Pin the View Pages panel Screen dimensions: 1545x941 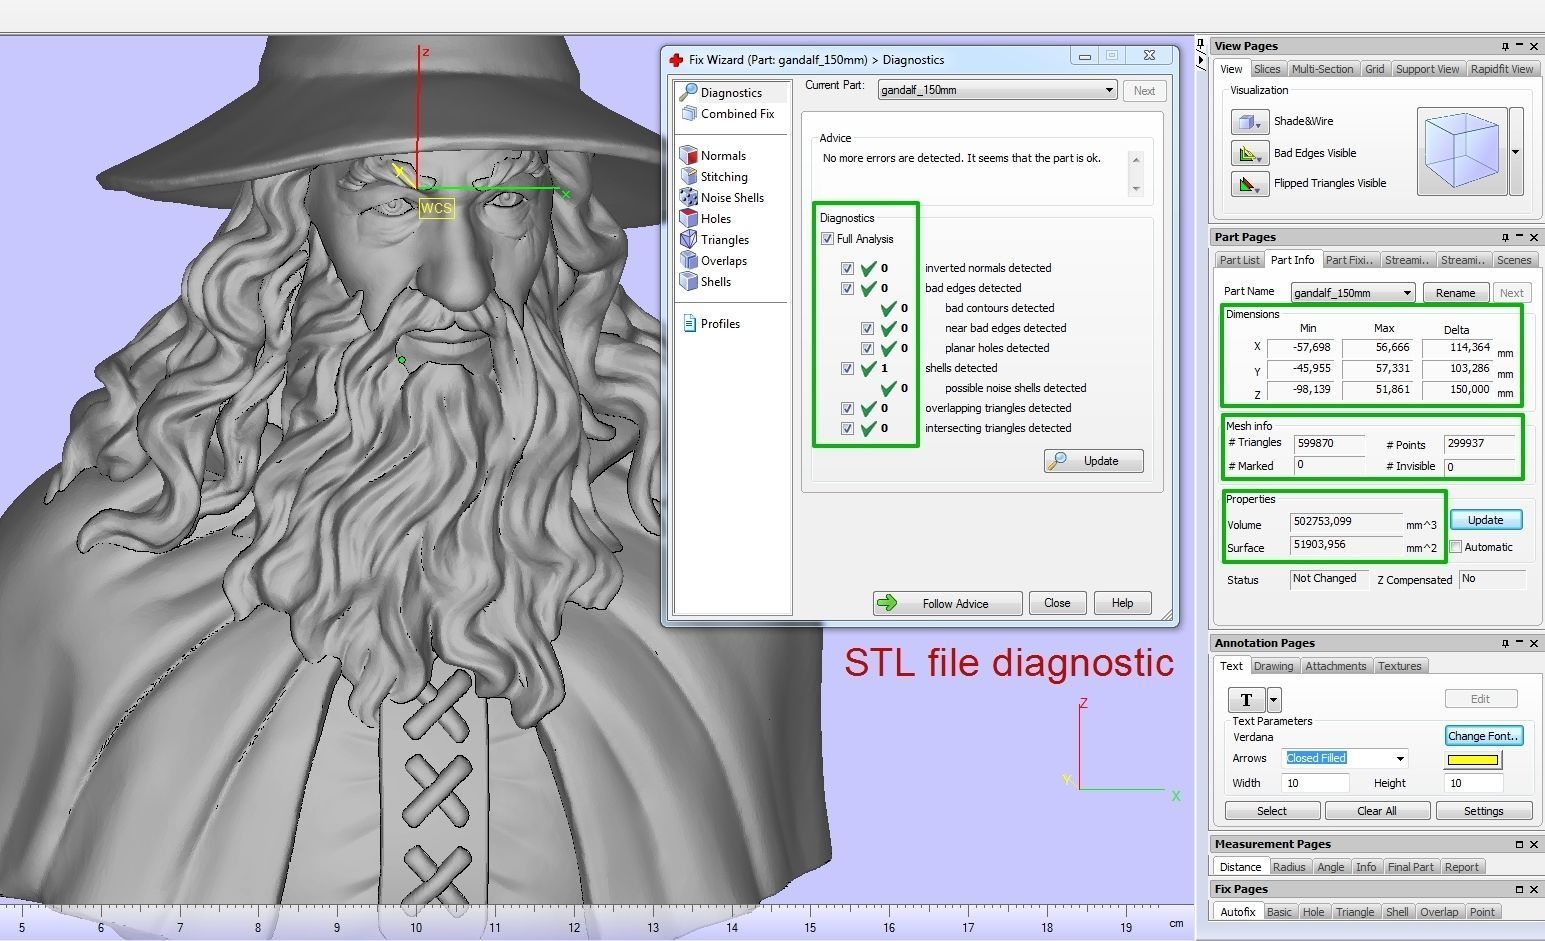pyautogui.click(x=1504, y=46)
